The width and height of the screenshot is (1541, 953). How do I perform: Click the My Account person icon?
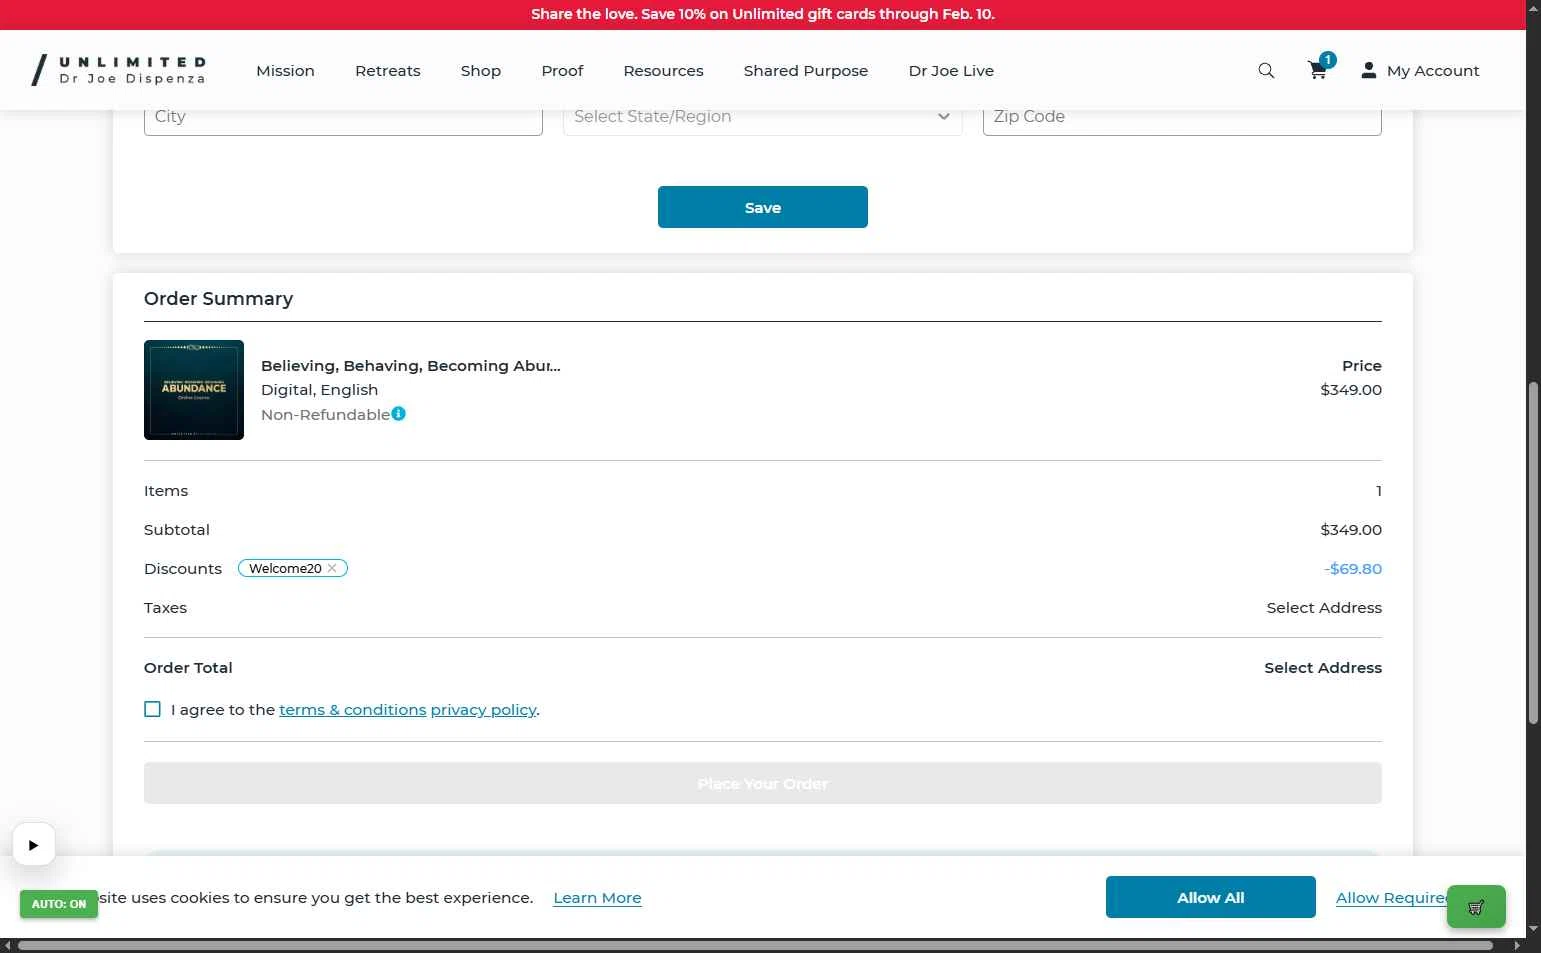(x=1369, y=70)
